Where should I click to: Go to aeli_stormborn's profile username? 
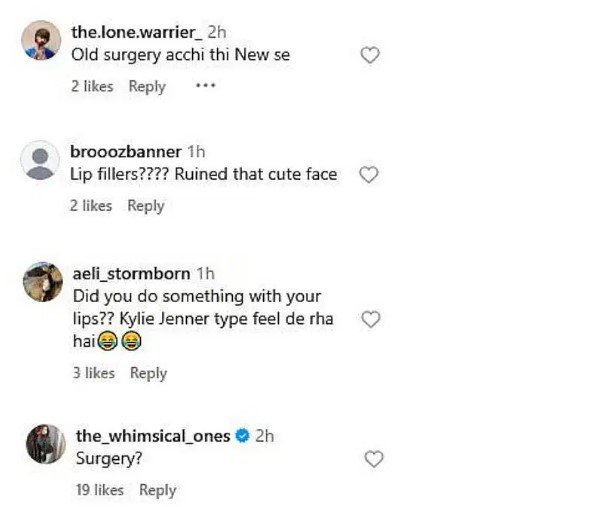pos(132,274)
